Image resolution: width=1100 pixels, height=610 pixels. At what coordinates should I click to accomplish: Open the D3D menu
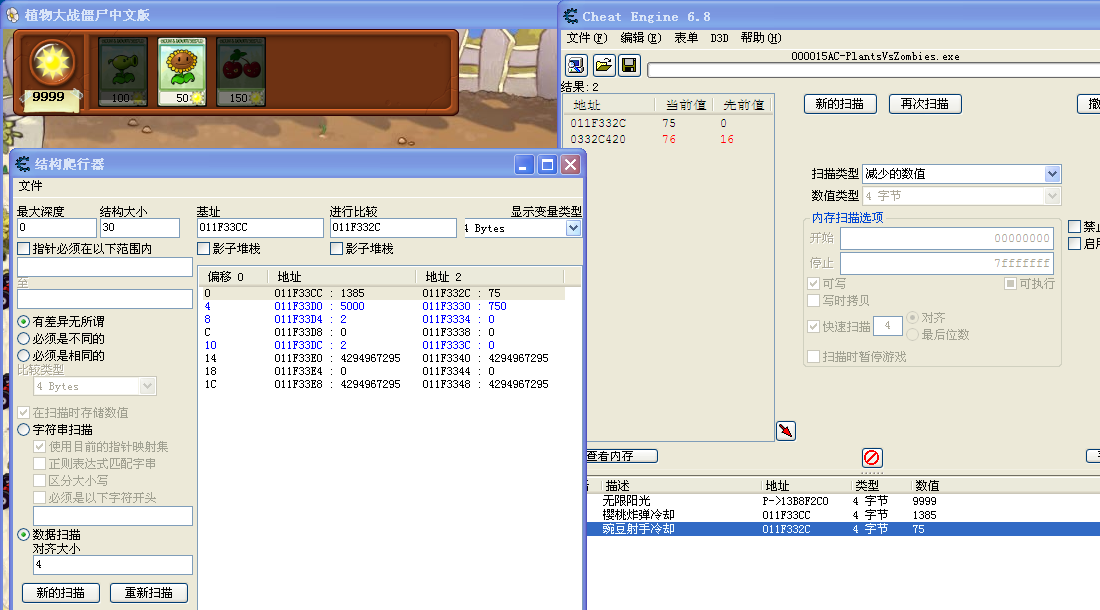719,38
